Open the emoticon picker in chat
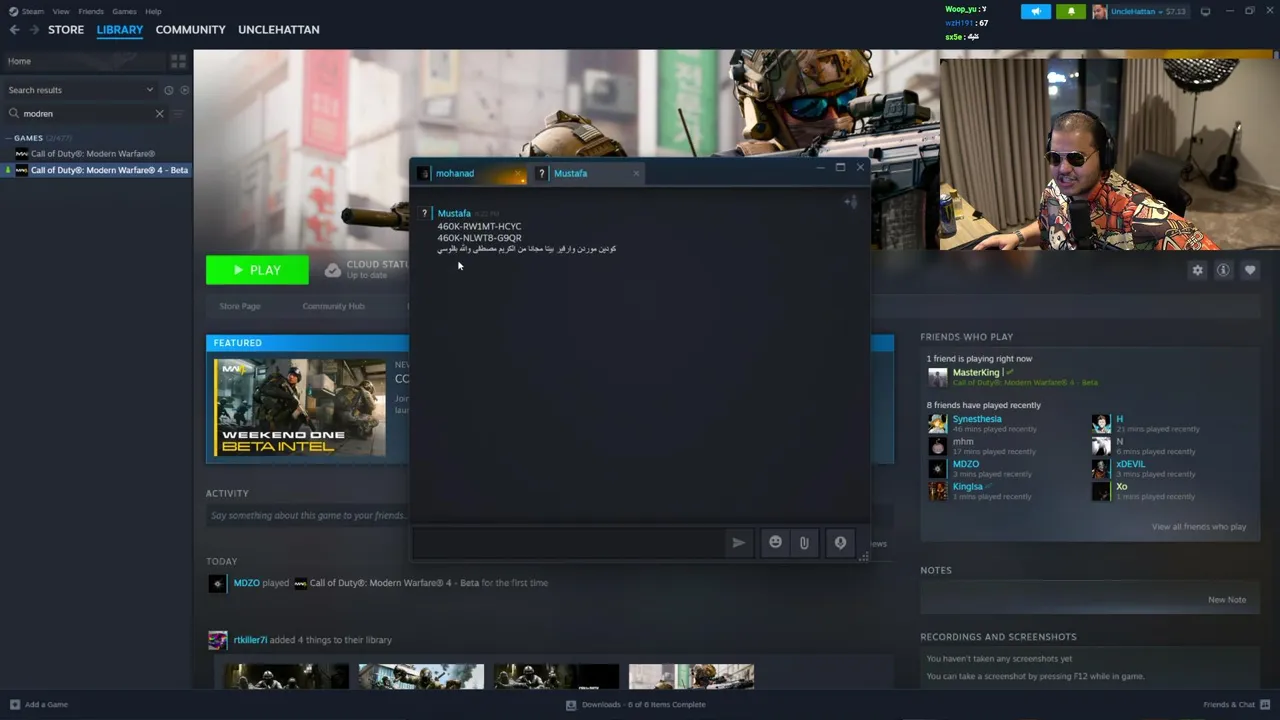 click(775, 542)
